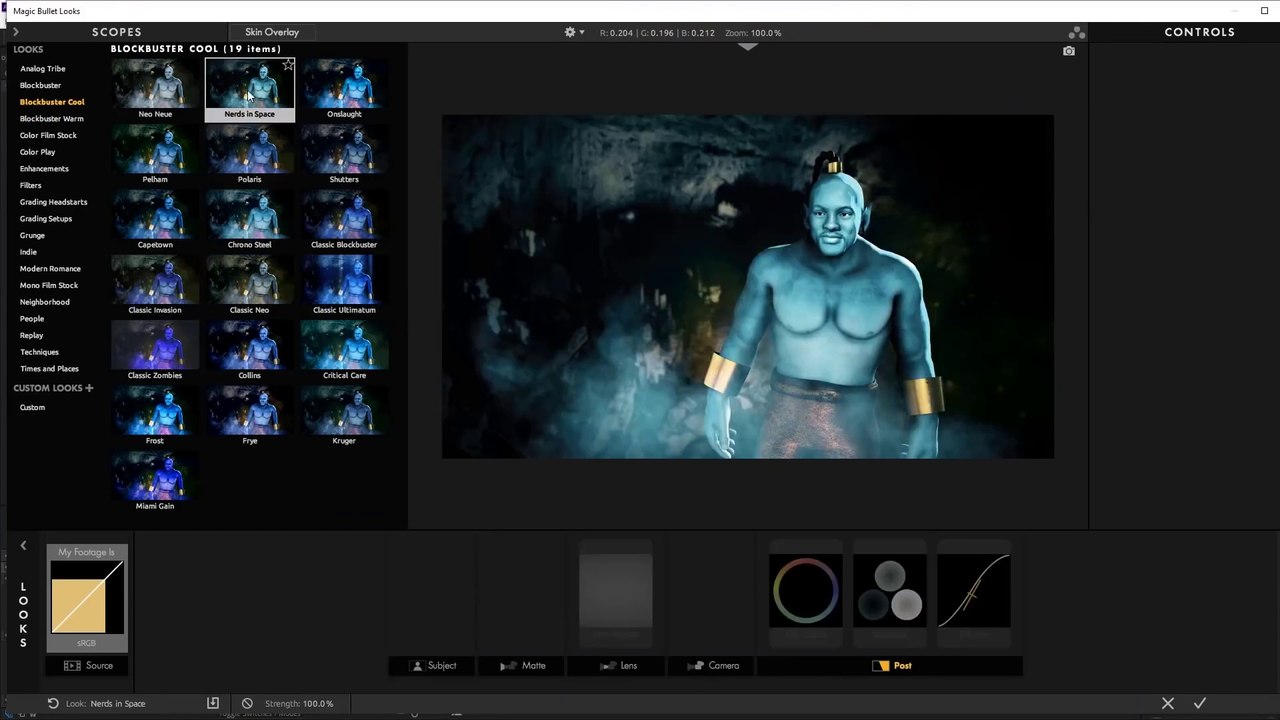Open the Analog Tribe looks category
This screenshot has height=720, width=1280.
point(42,69)
